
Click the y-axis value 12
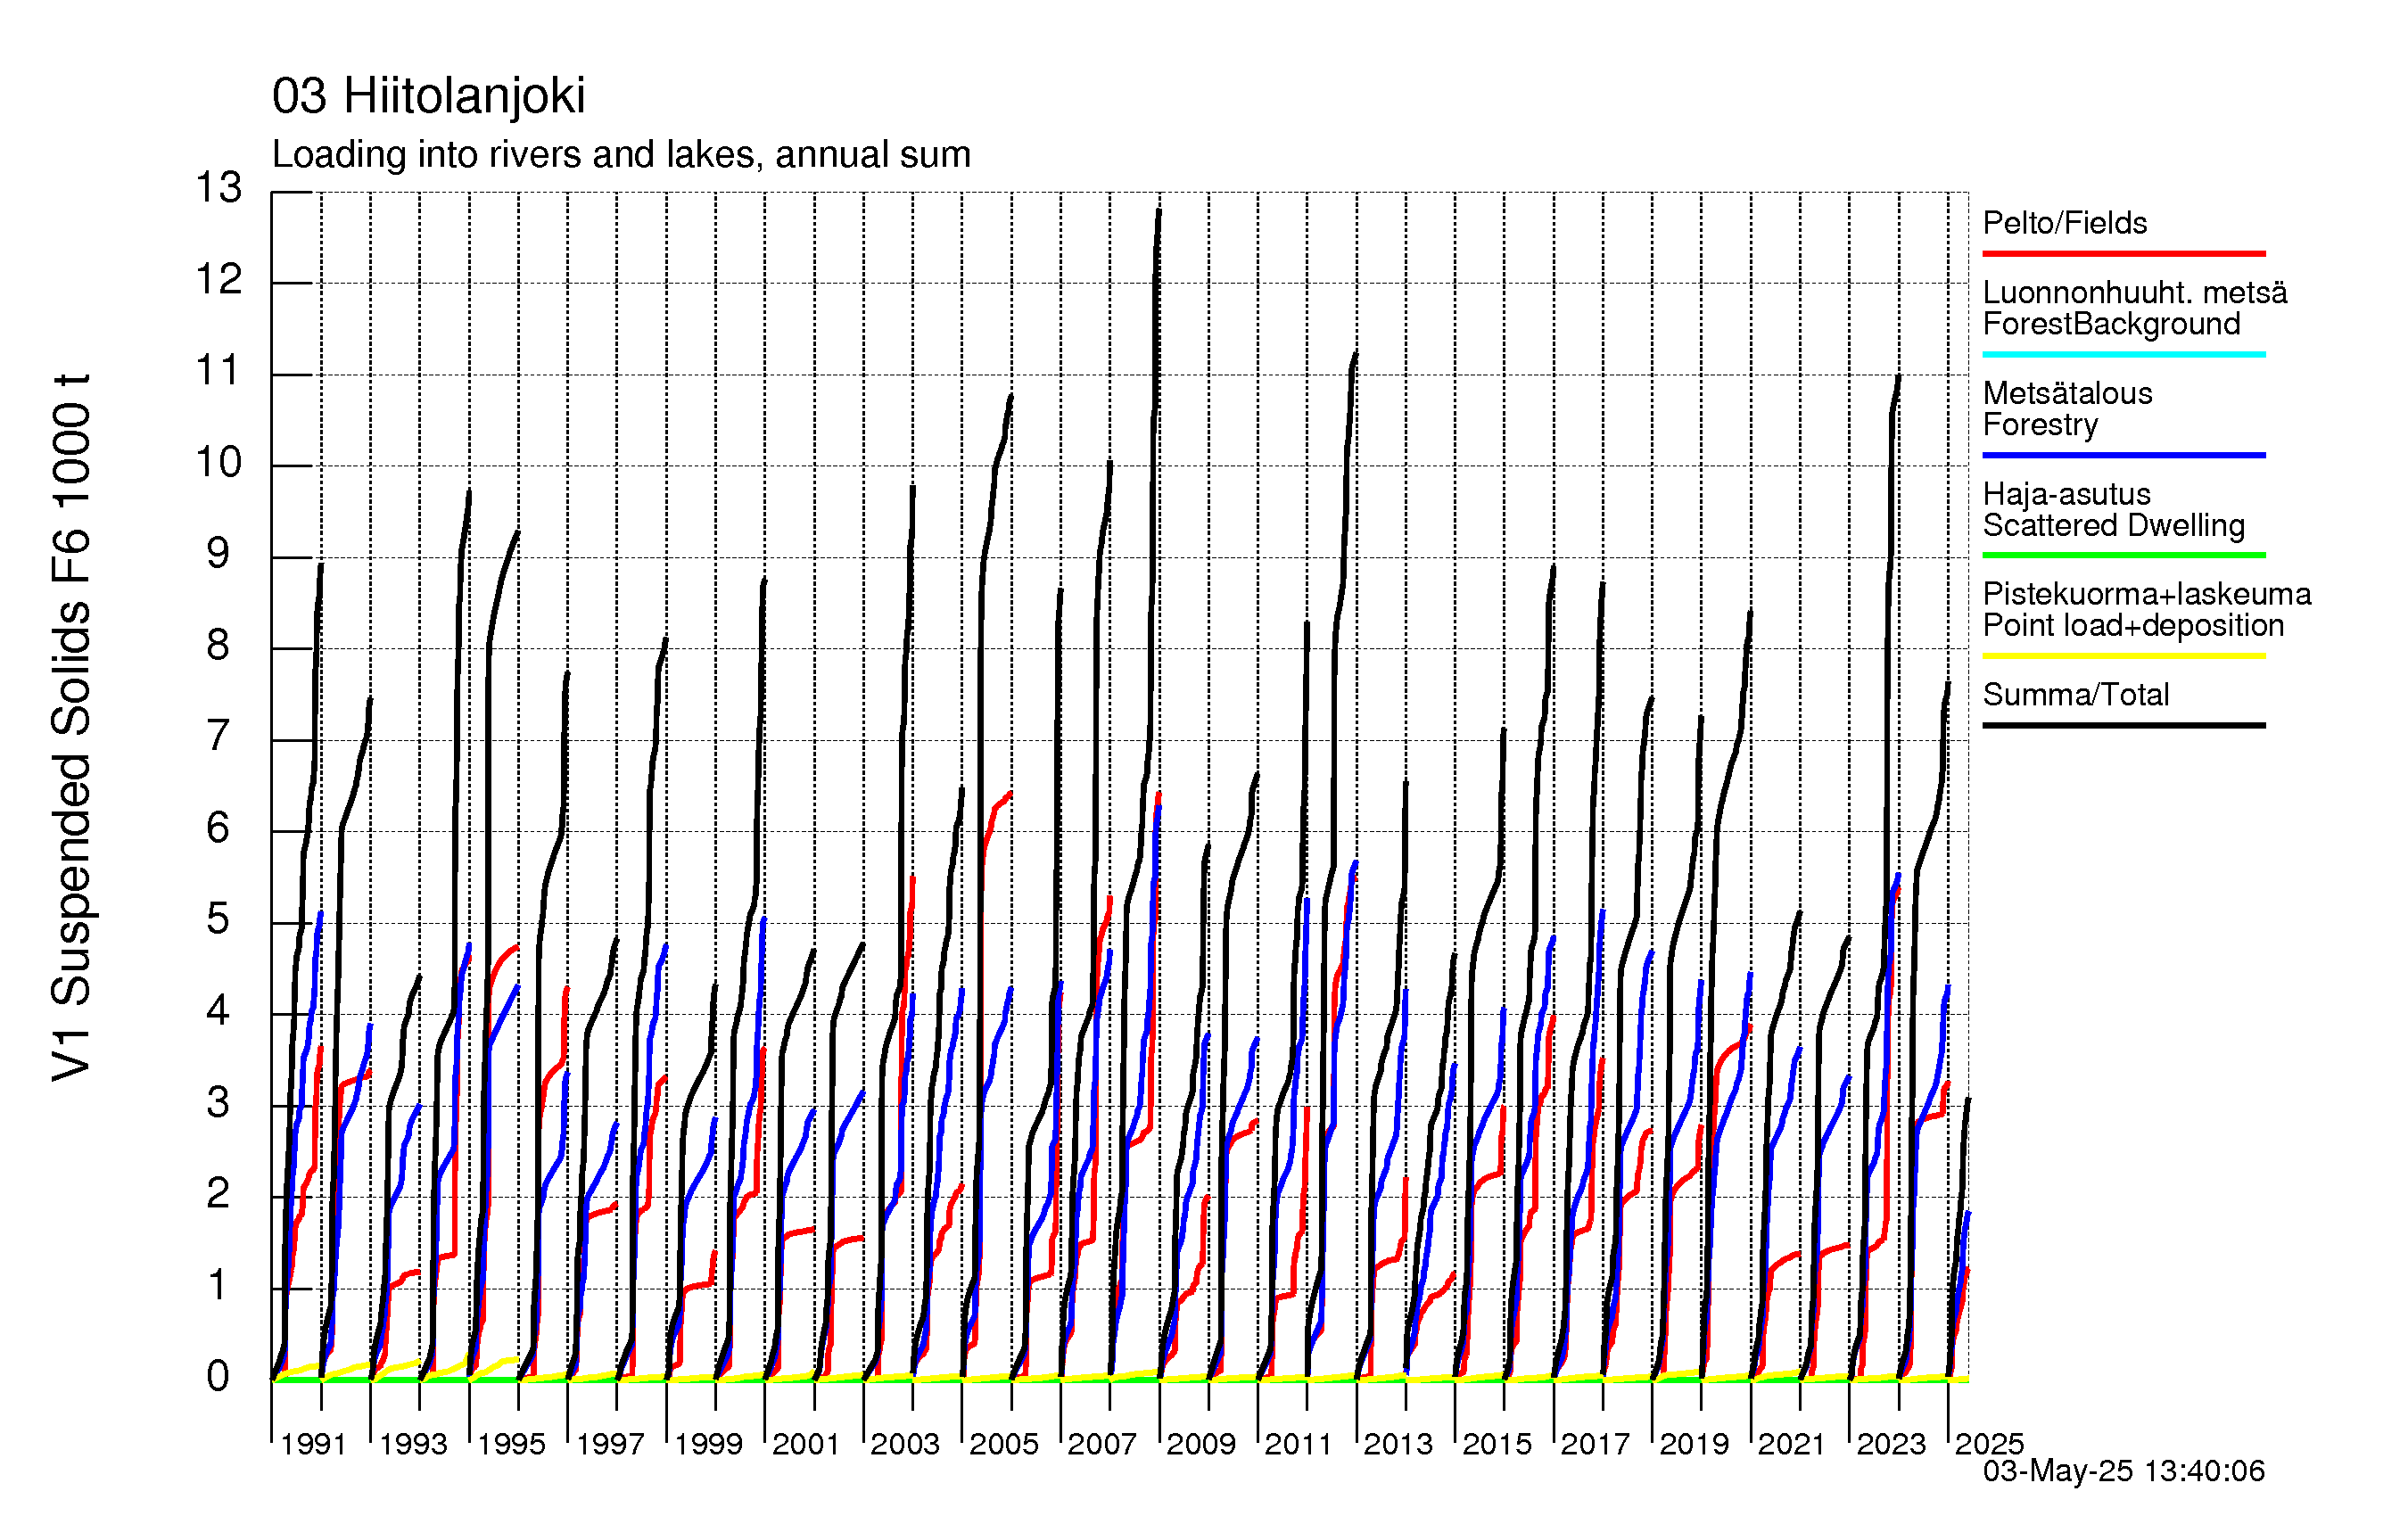tap(219, 280)
